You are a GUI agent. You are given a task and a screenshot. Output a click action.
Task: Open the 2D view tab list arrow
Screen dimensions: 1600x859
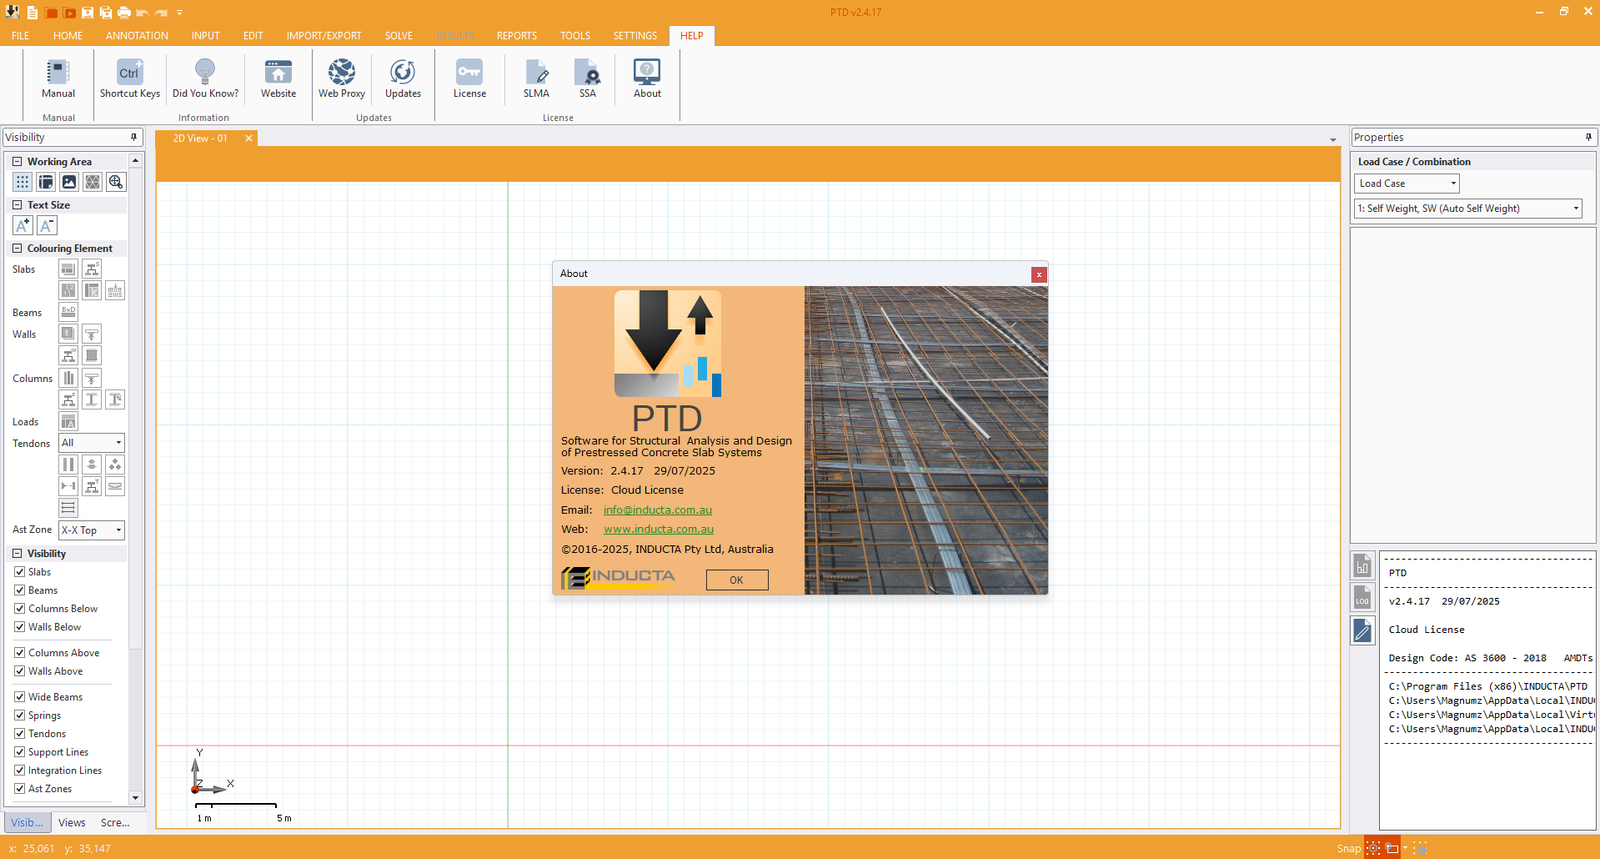1333,140
